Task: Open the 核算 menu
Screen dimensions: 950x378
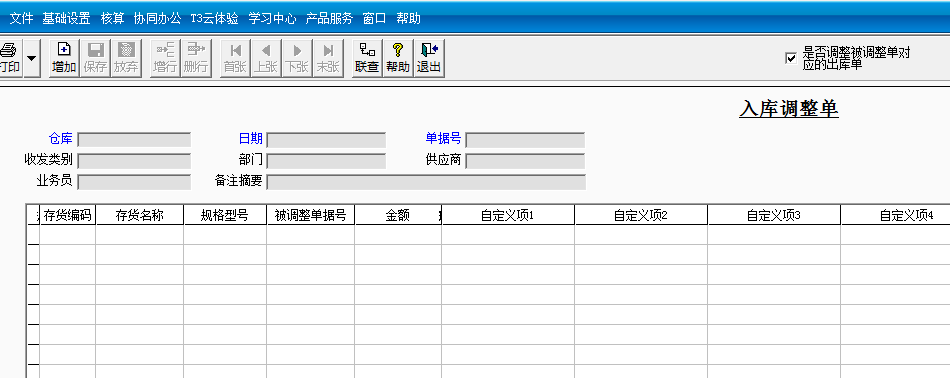Action: [x=112, y=18]
